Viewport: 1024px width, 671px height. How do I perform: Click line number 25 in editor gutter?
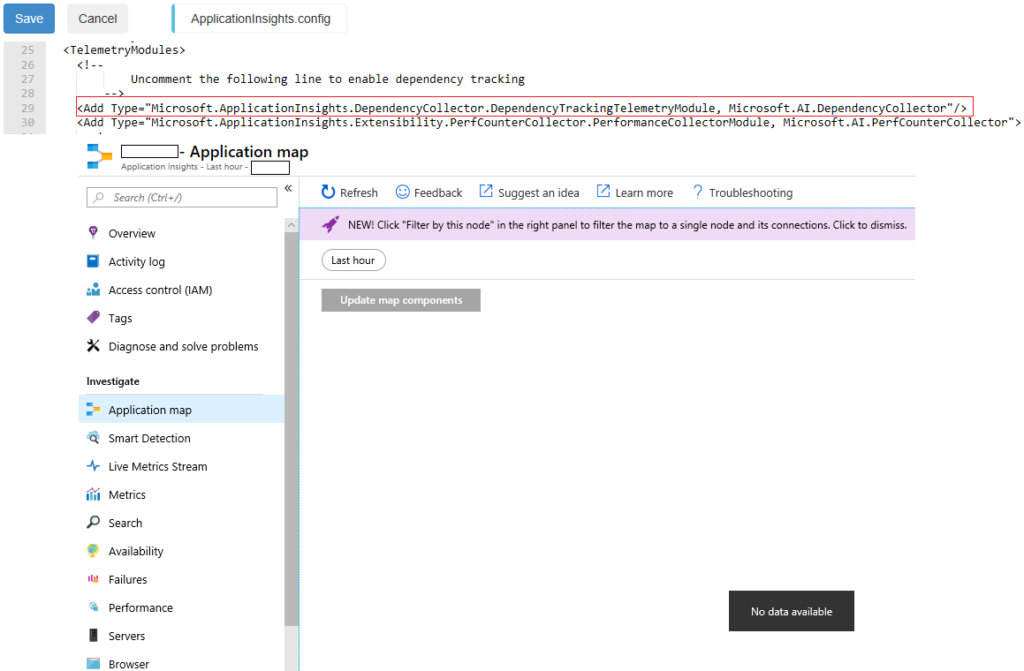27,50
